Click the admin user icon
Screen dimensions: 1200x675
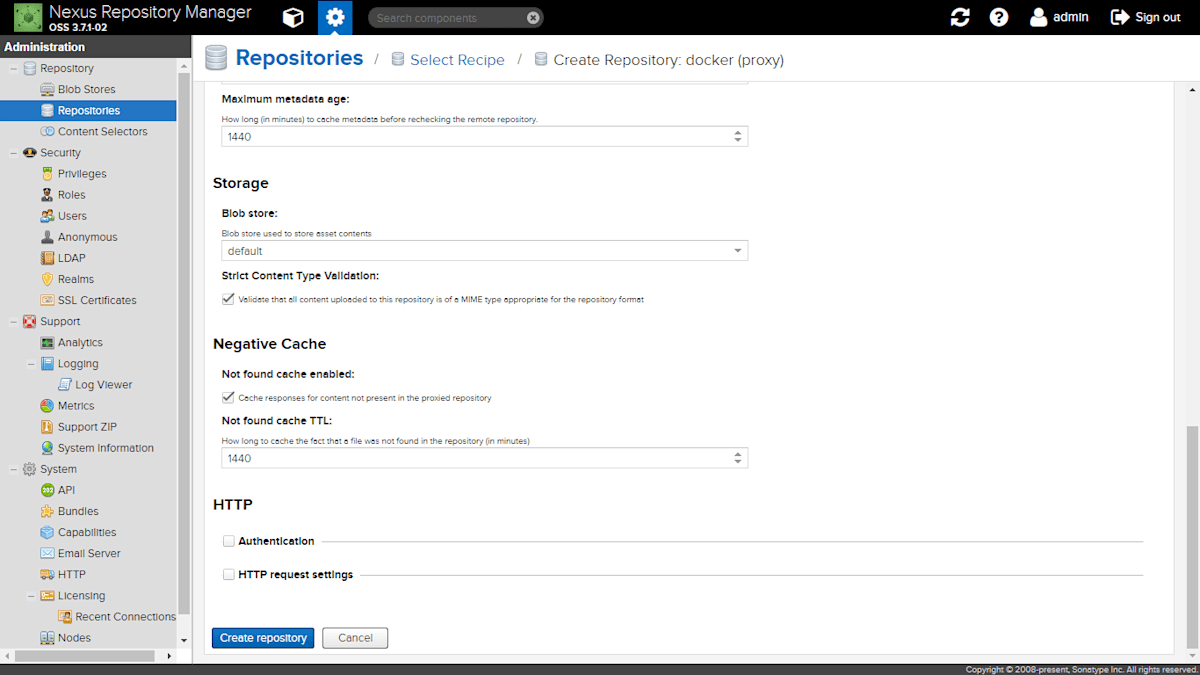tap(1039, 17)
